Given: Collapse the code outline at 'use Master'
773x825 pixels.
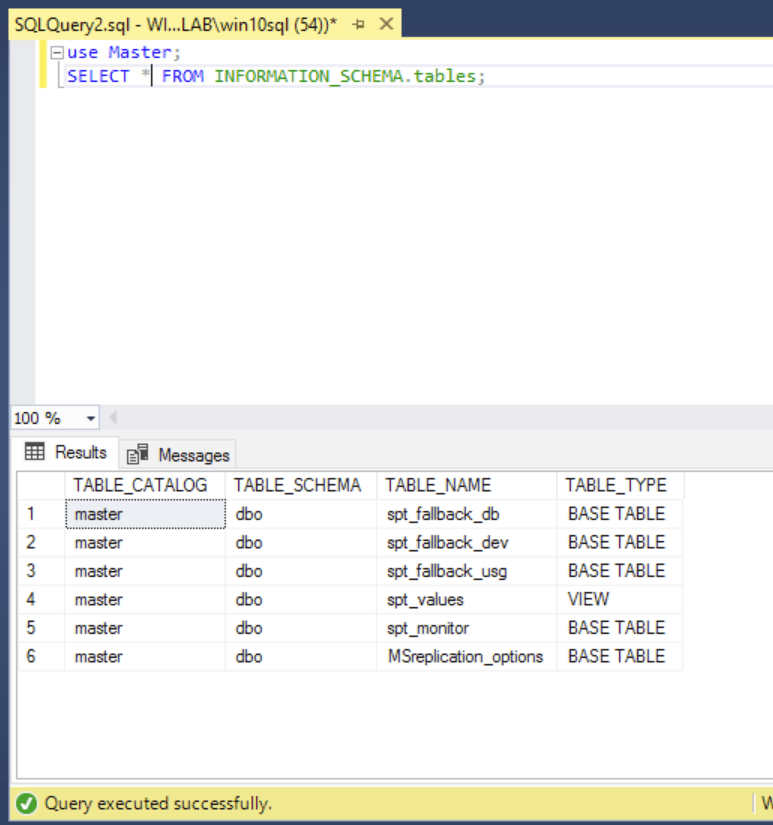Looking at the screenshot, I should pos(57,53).
